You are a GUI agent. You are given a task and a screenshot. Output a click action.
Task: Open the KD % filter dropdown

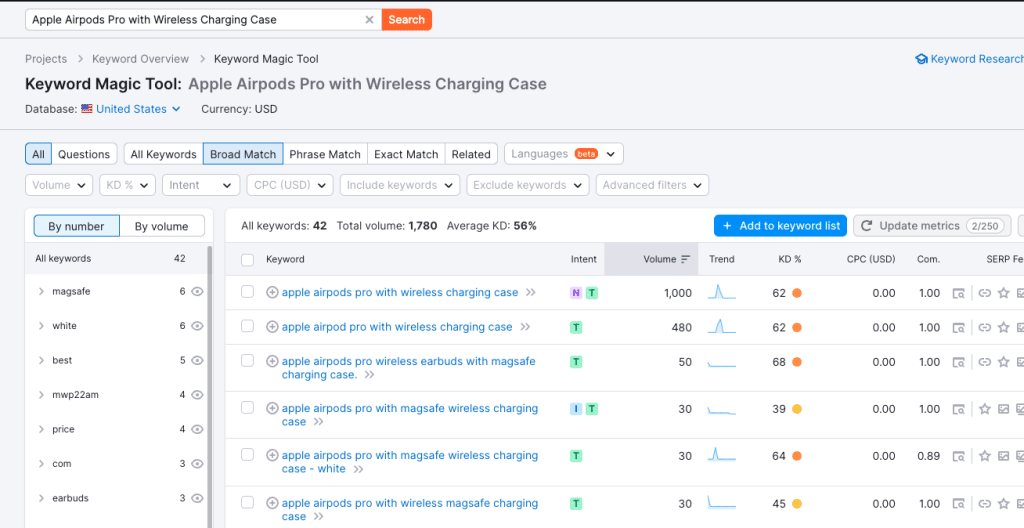[x=127, y=186]
